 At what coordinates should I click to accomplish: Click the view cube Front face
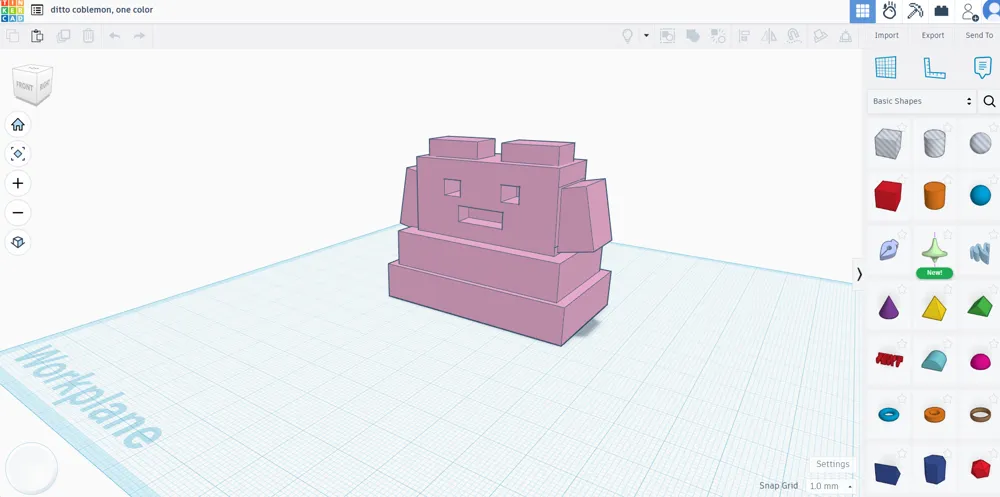coord(24,86)
